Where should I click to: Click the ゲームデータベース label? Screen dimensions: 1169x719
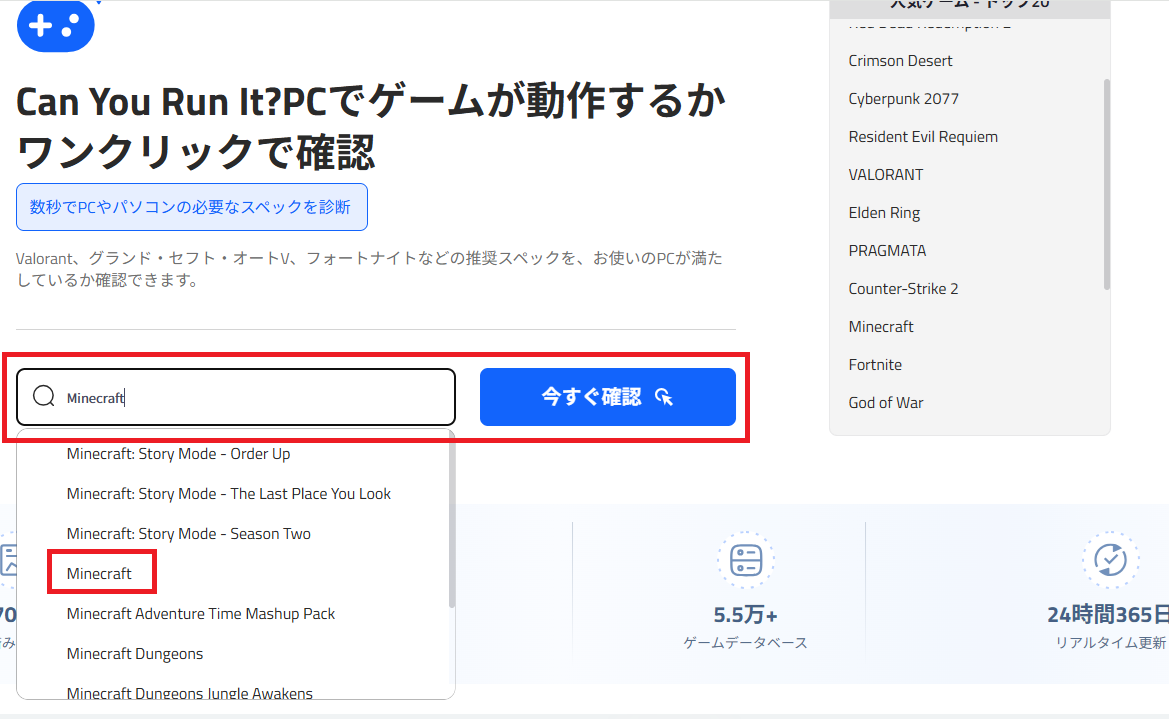[746, 643]
